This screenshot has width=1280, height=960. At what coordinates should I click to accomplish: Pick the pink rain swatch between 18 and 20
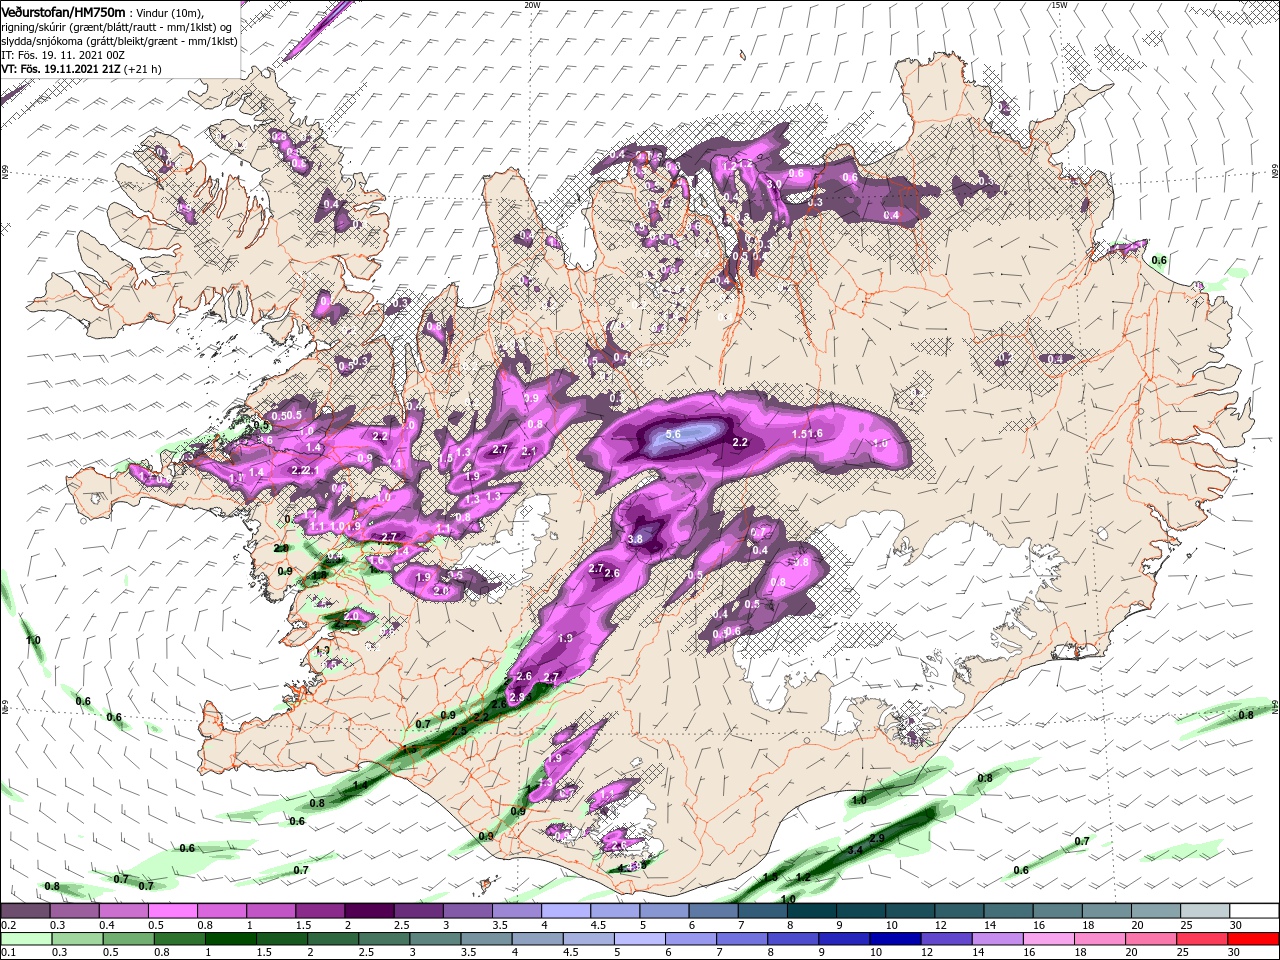click(x=1099, y=940)
